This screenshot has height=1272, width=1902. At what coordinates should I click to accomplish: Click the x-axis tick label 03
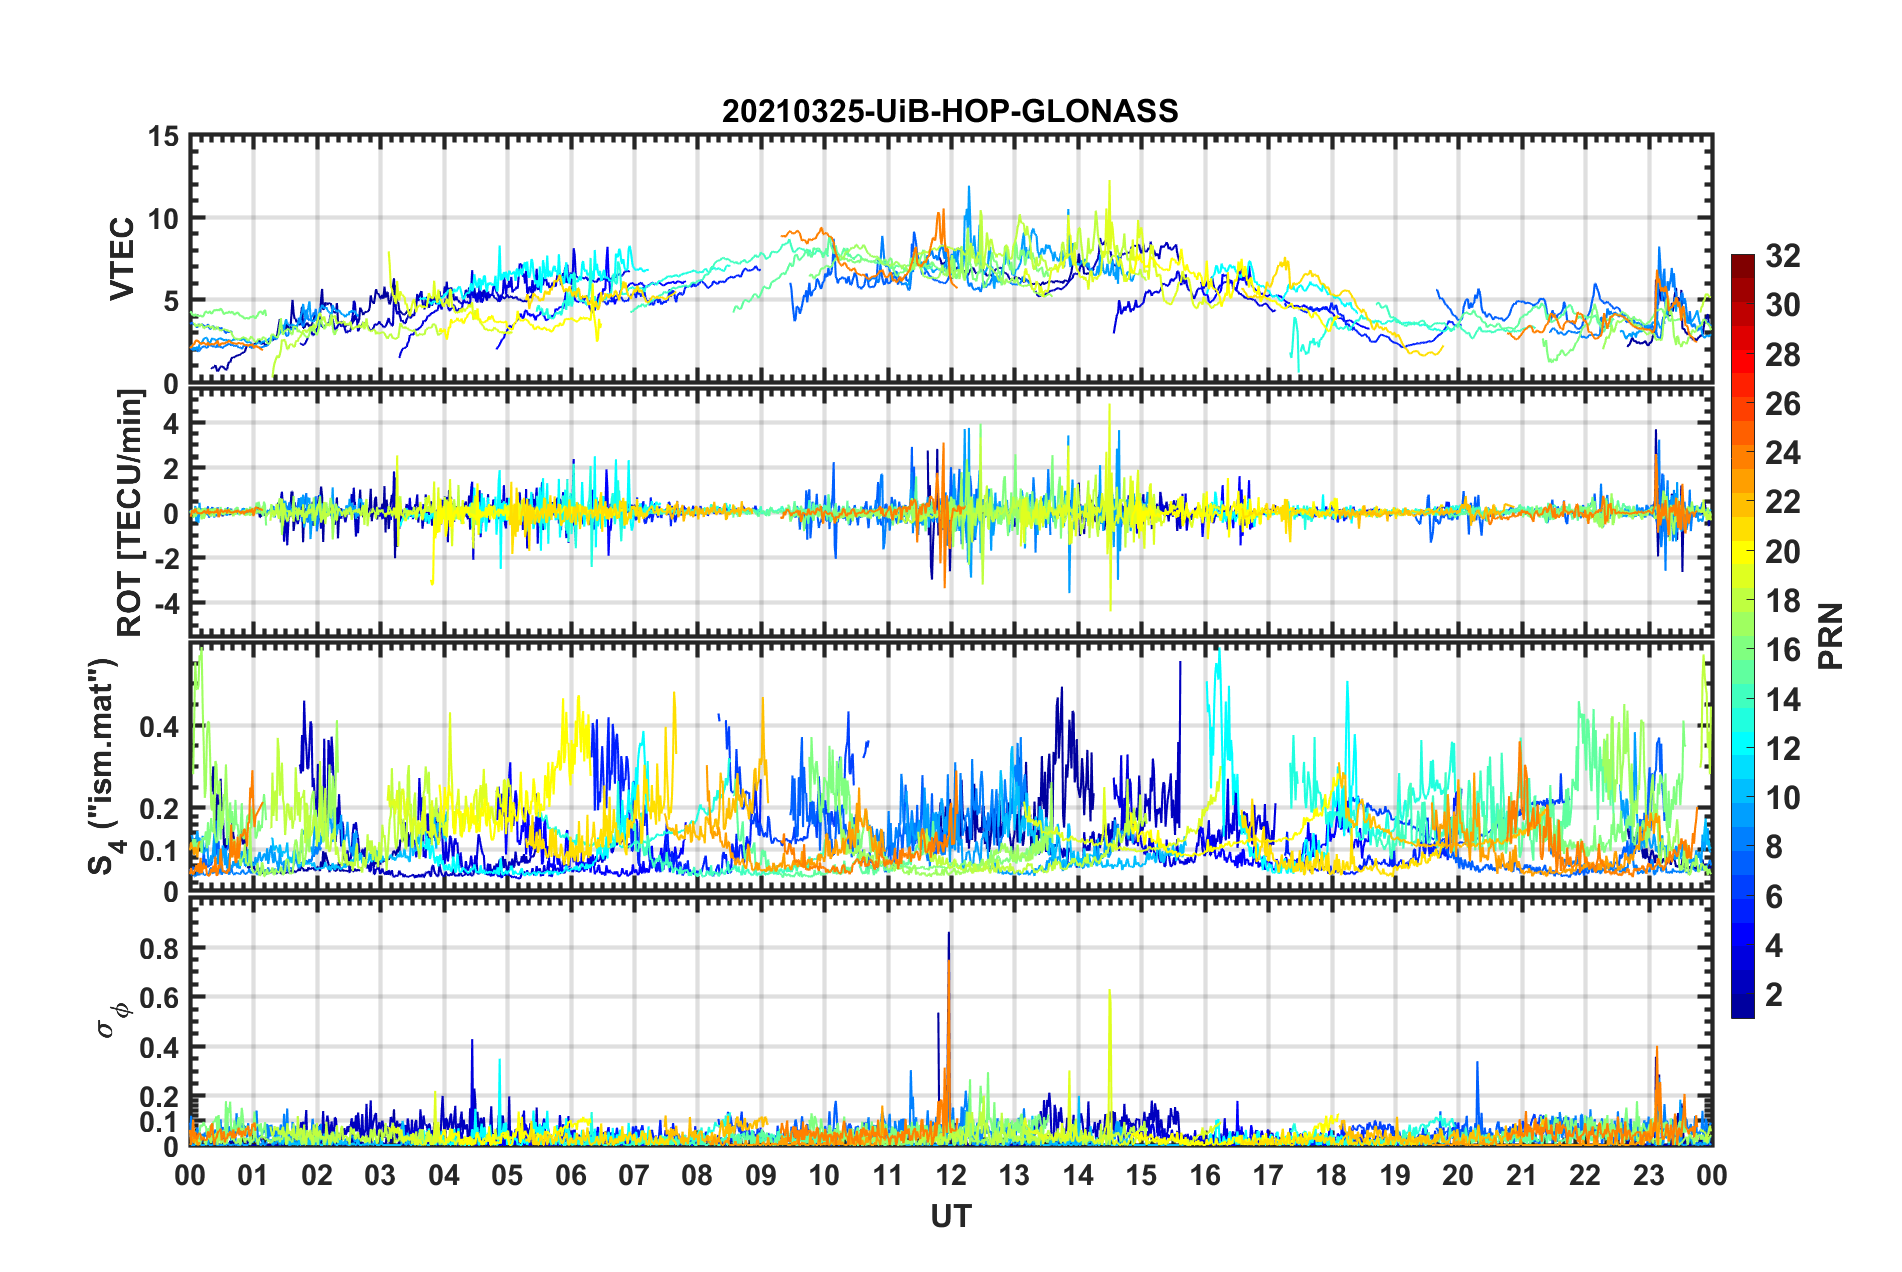(380, 1175)
